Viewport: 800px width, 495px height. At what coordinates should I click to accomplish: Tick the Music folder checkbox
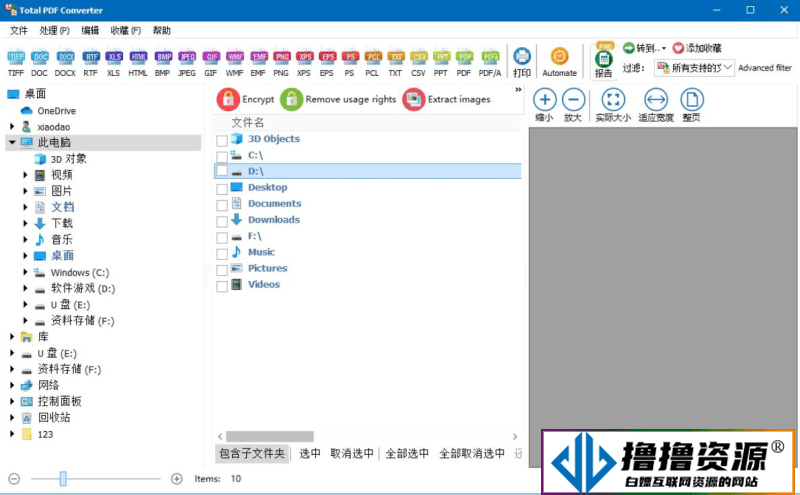222,254
